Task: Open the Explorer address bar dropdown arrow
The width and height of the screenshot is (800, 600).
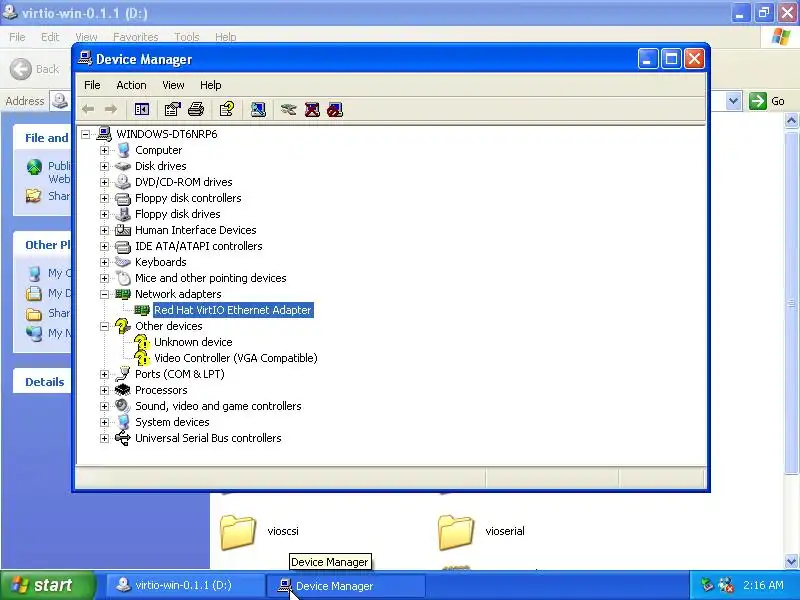Action: [x=733, y=101]
